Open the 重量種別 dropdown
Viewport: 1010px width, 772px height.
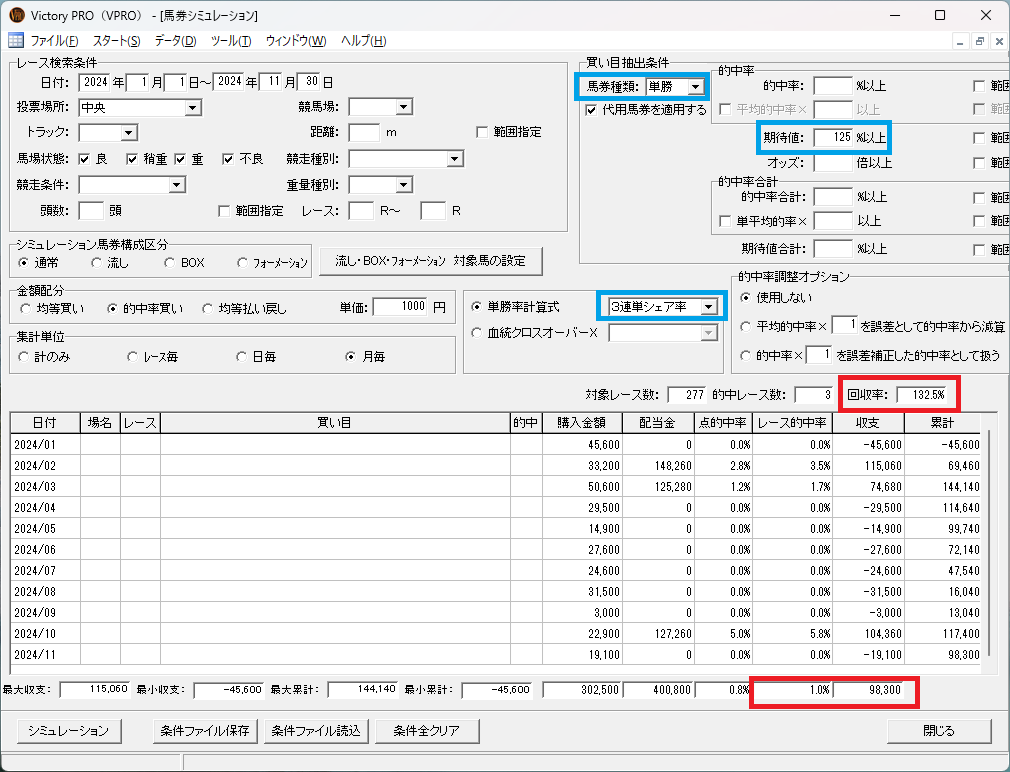(404, 185)
